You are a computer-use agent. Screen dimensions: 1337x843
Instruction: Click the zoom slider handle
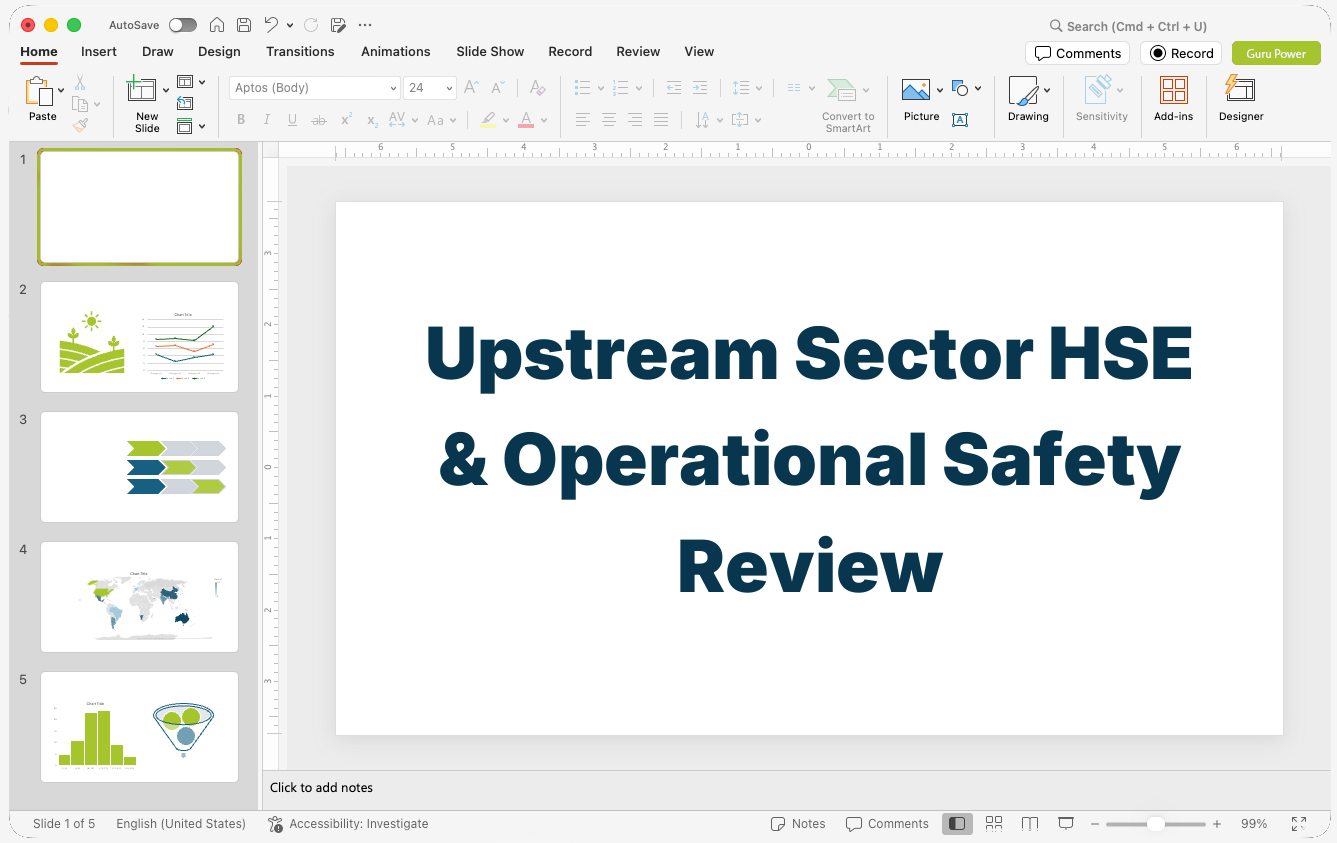[1155, 824]
